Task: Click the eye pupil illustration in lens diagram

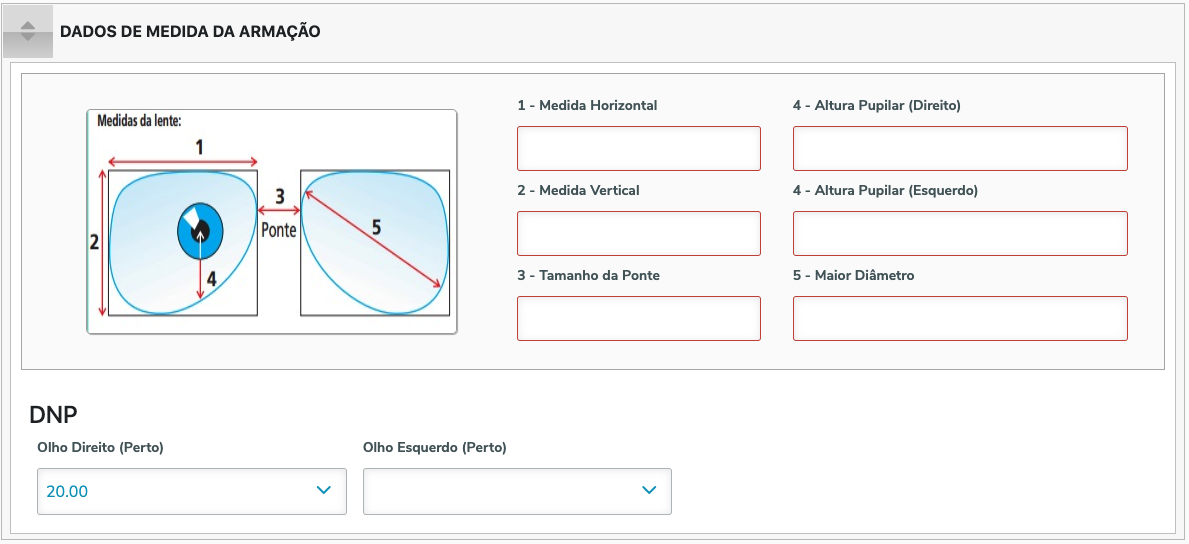Action: tap(200, 231)
